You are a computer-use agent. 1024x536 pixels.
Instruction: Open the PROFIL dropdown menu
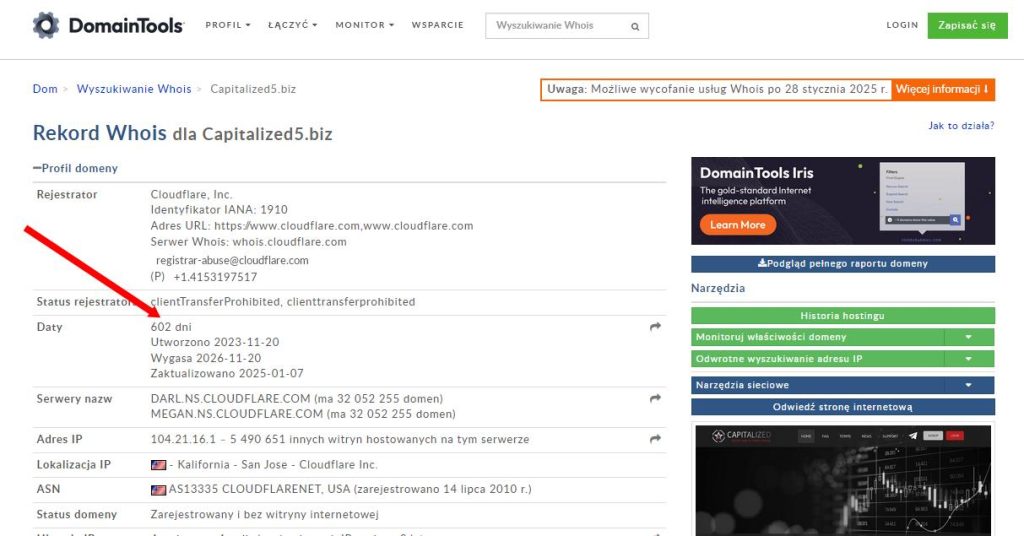[x=227, y=25]
